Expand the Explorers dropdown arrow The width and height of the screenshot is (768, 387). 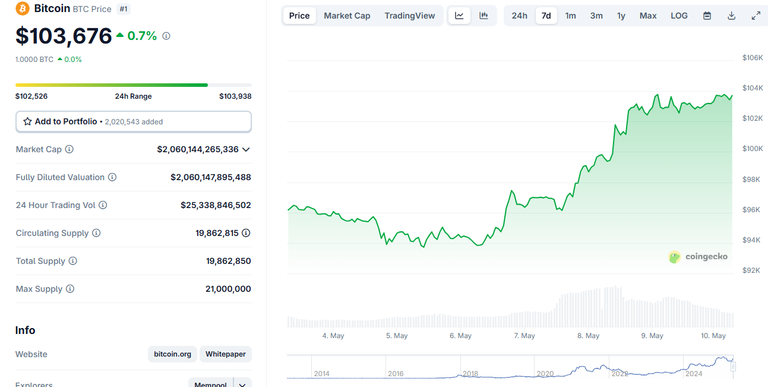(242, 385)
